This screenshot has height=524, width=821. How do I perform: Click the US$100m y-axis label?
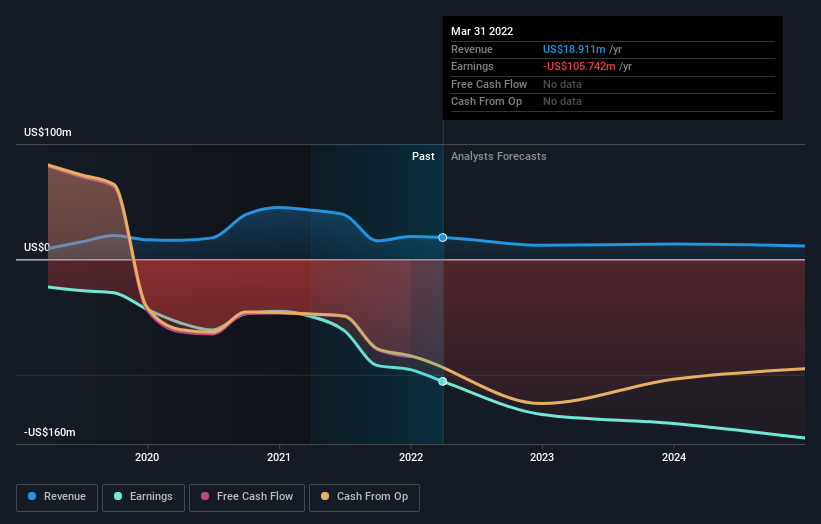point(48,132)
